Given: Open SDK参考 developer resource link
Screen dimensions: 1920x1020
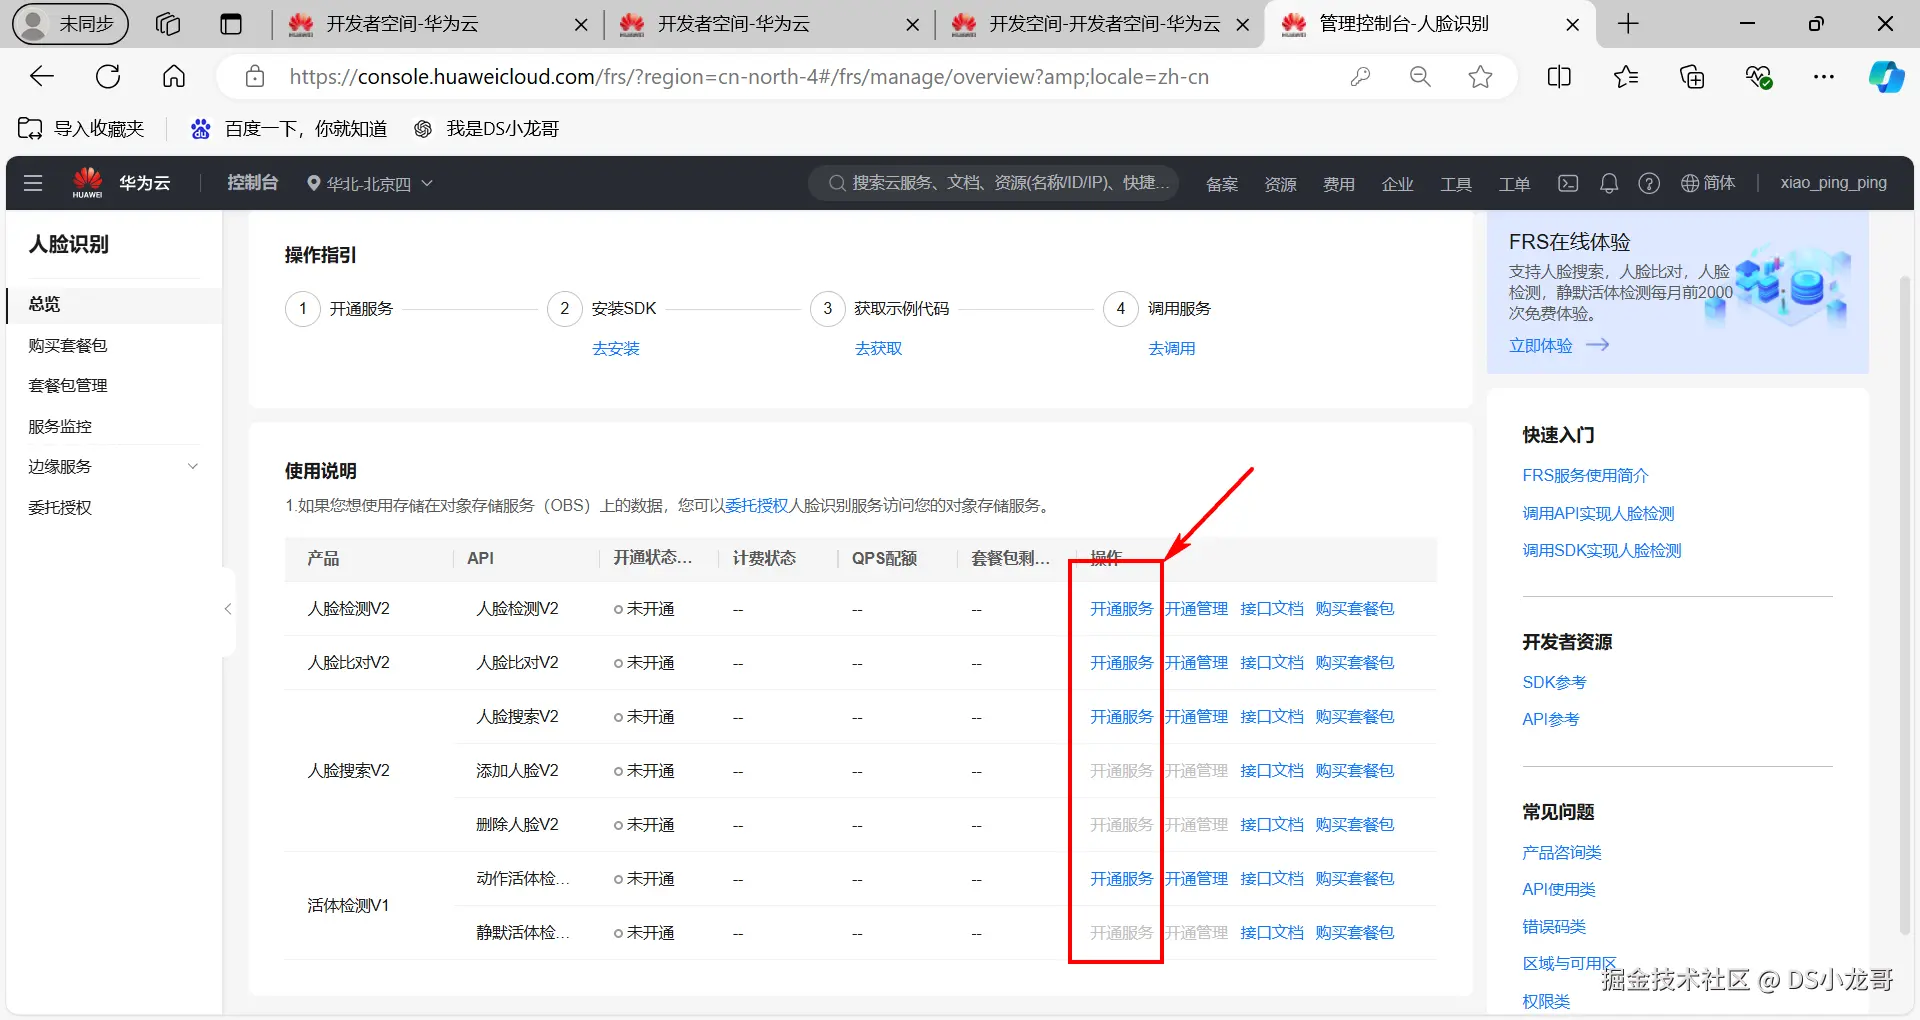Looking at the screenshot, I should click(x=1554, y=683).
